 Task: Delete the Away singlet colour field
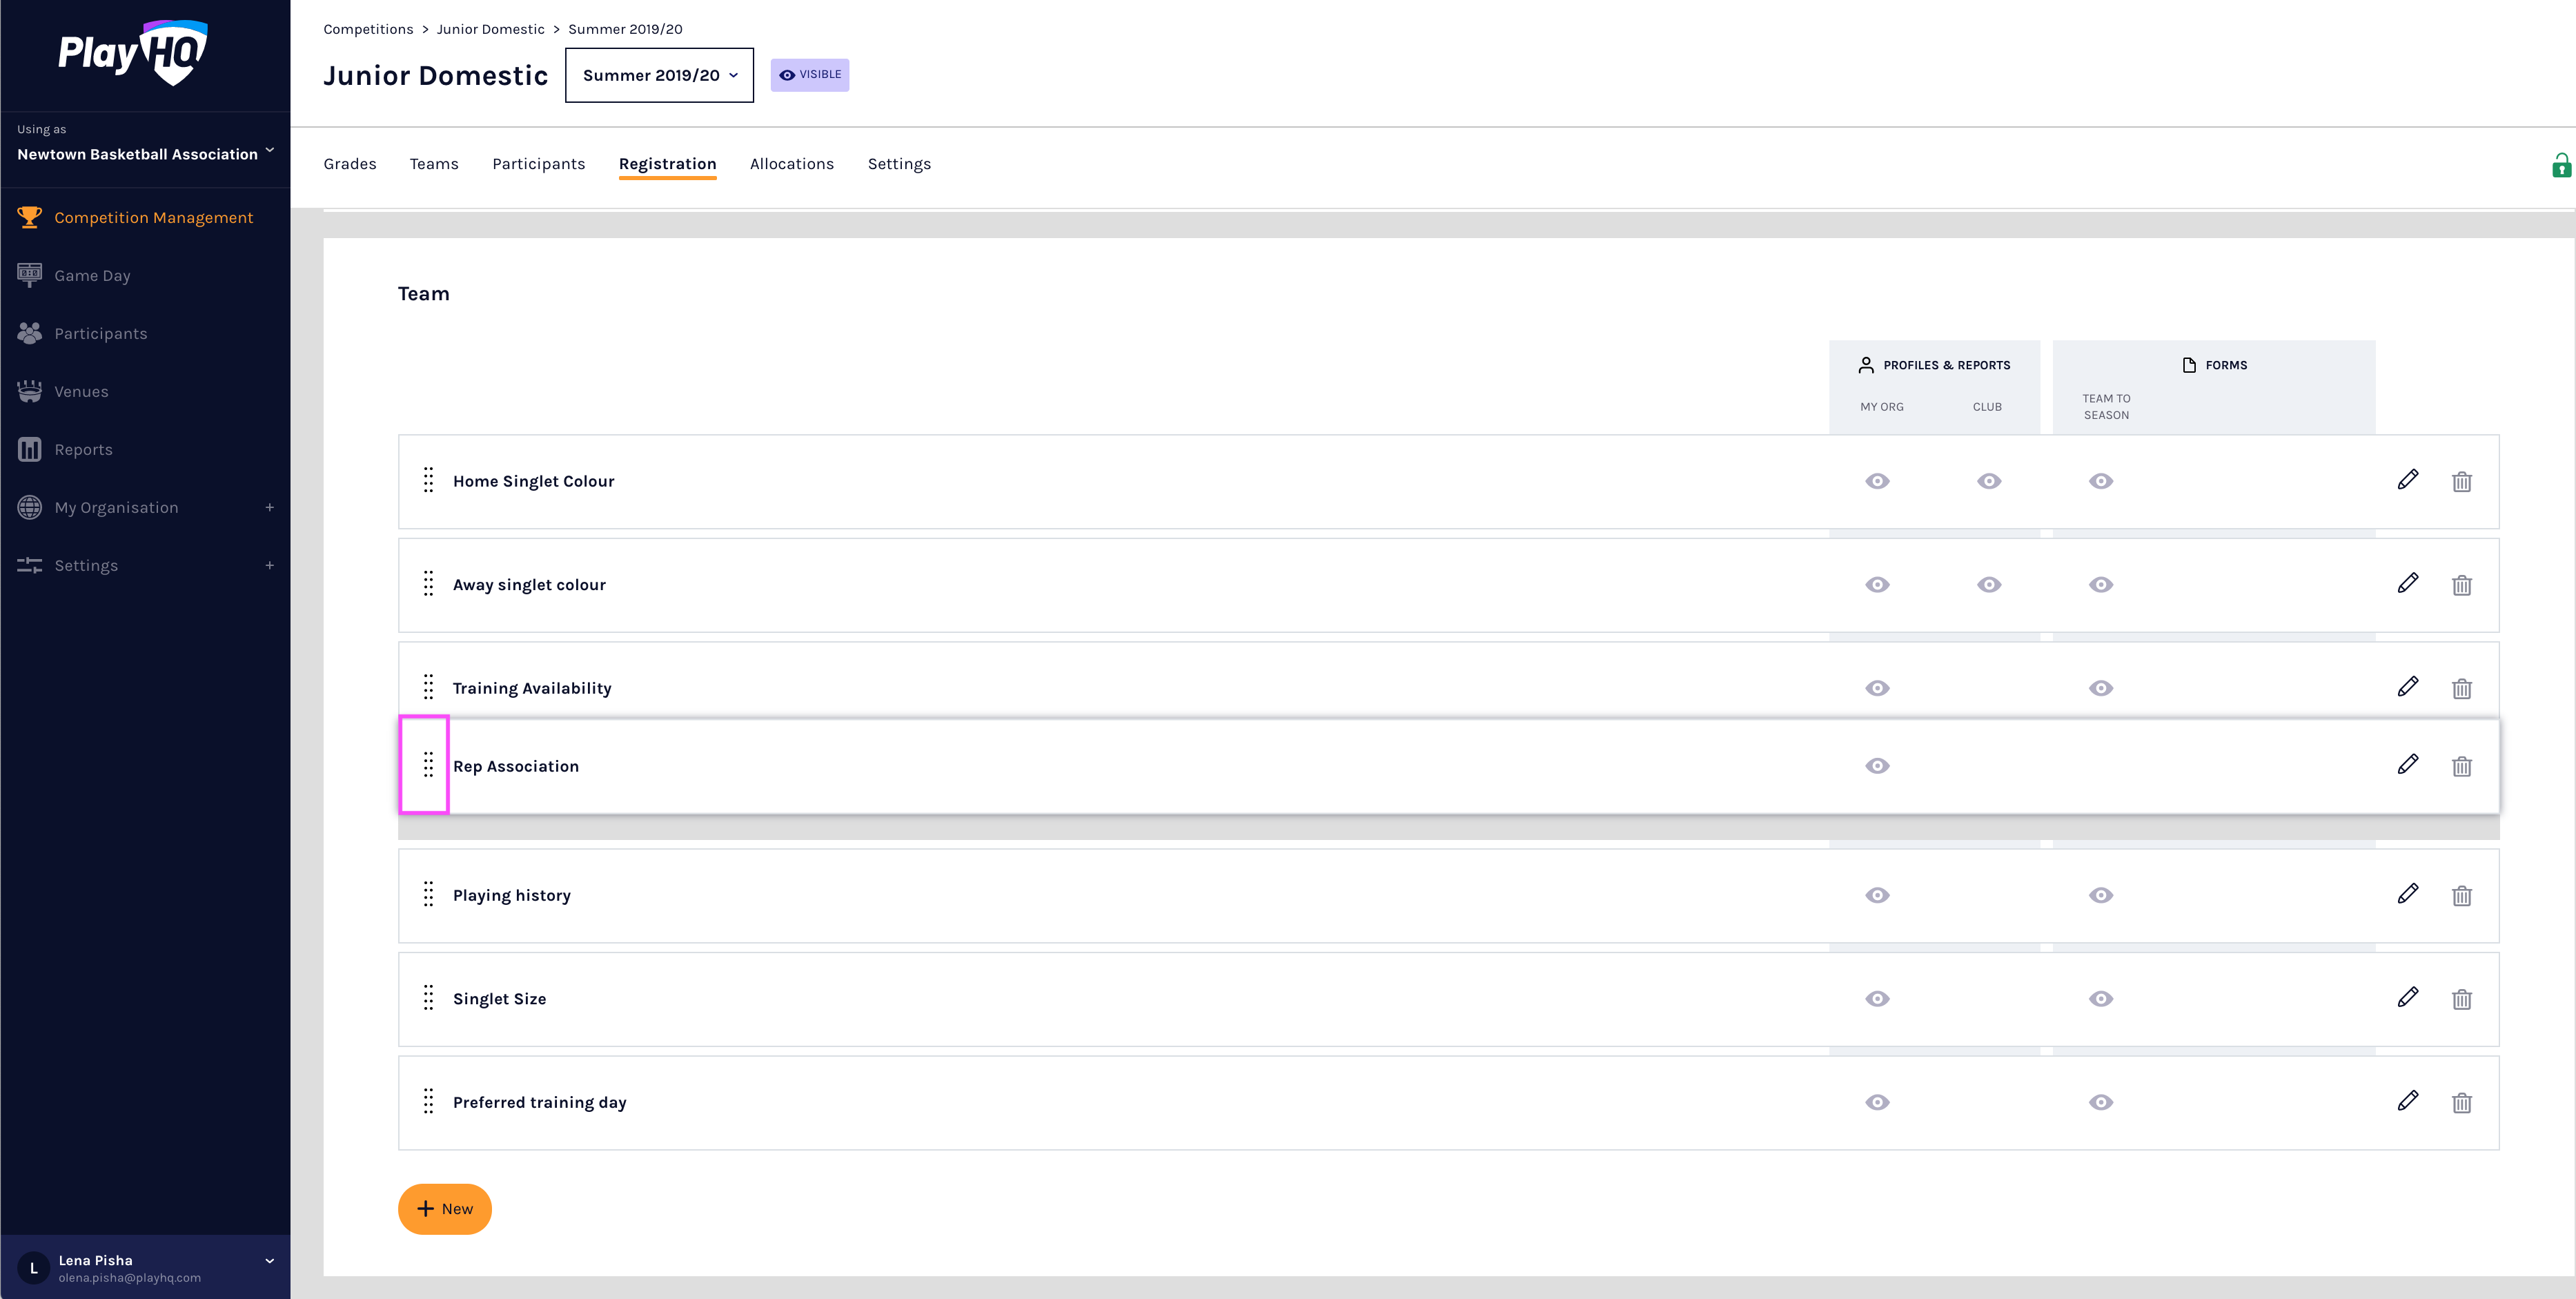coord(2461,585)
